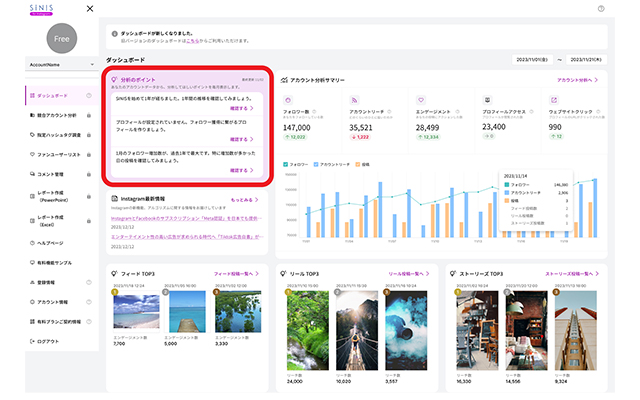640x400 pixels.
Task: Open the start date field 2023/11/01
Action: (x=532, y=60)
